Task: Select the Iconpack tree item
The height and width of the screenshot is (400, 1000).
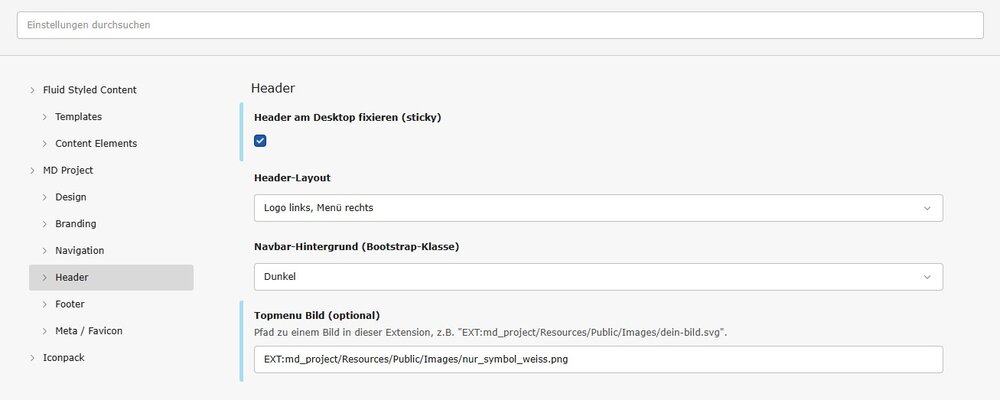Action: tap(63, 357)
